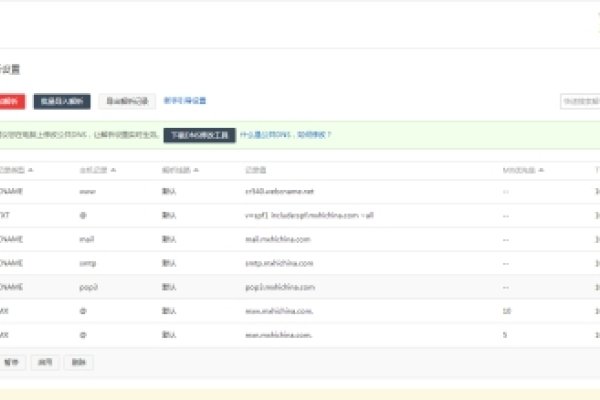Click the record value column header
The width and height of the screenshot is (600, 400).
coord(256,170)
